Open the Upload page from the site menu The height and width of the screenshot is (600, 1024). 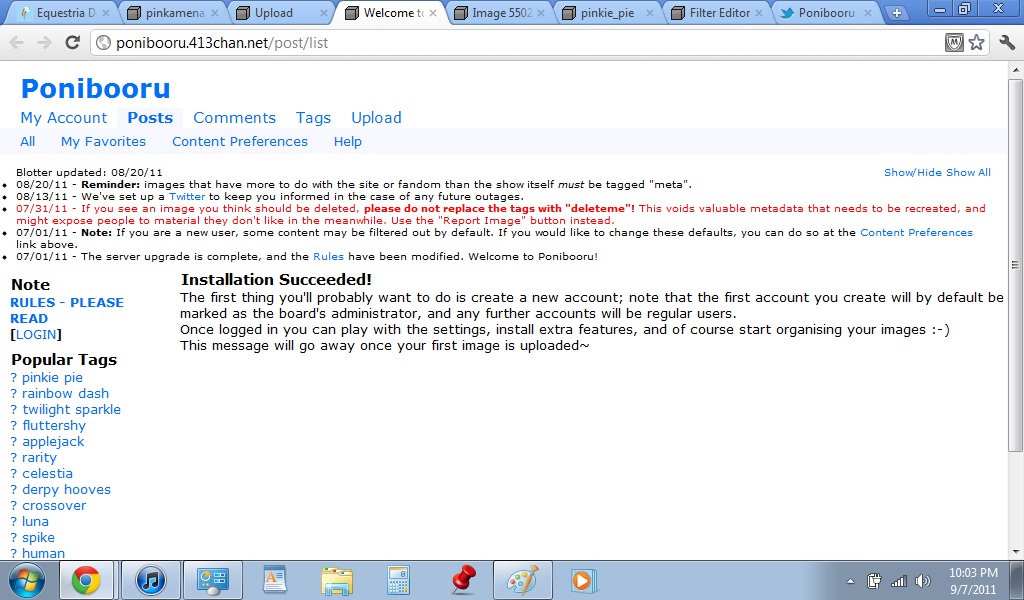pyautogui.click(x=376, y=118)
